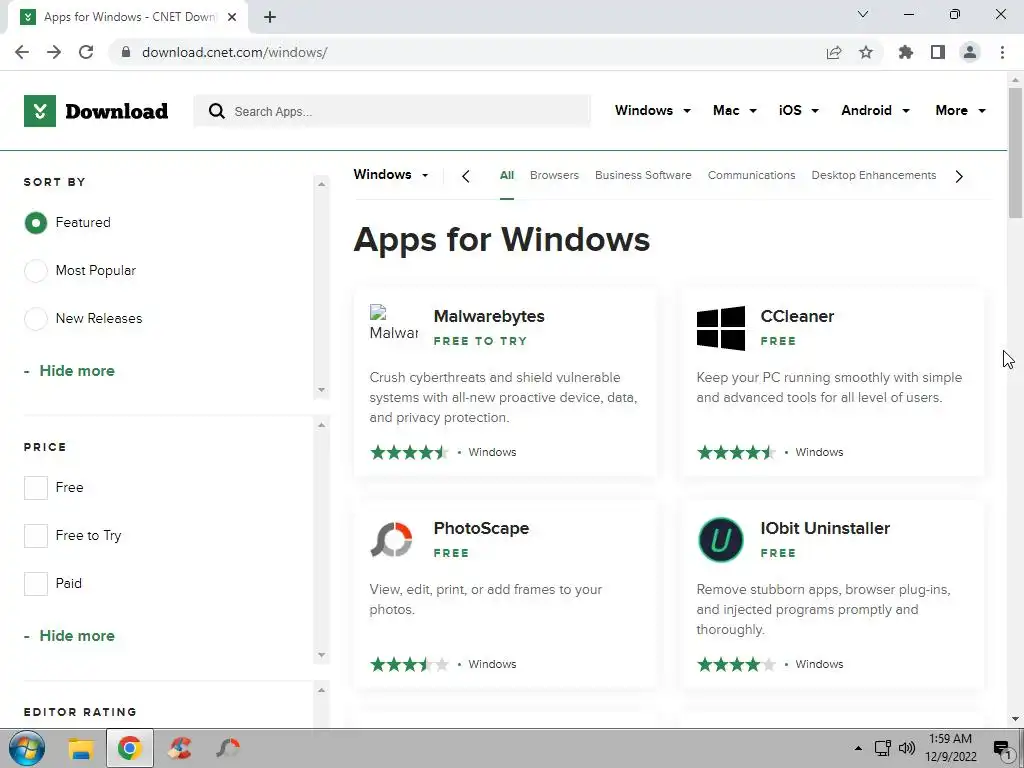
Task: Open Chrome's three-dot menu
Action: (x=1002, y=52)
